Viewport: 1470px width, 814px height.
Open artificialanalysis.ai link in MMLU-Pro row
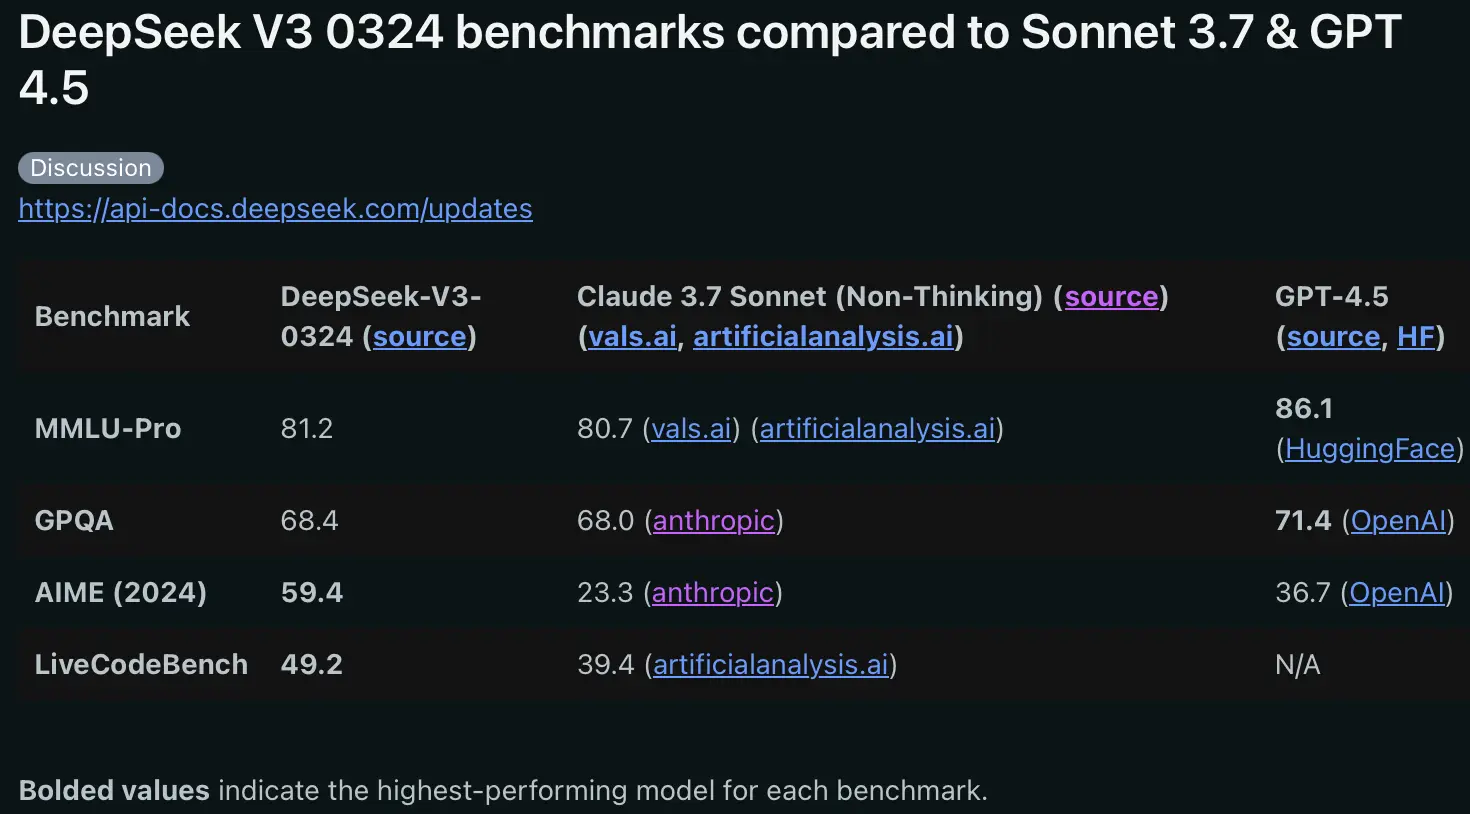point(877,429)
